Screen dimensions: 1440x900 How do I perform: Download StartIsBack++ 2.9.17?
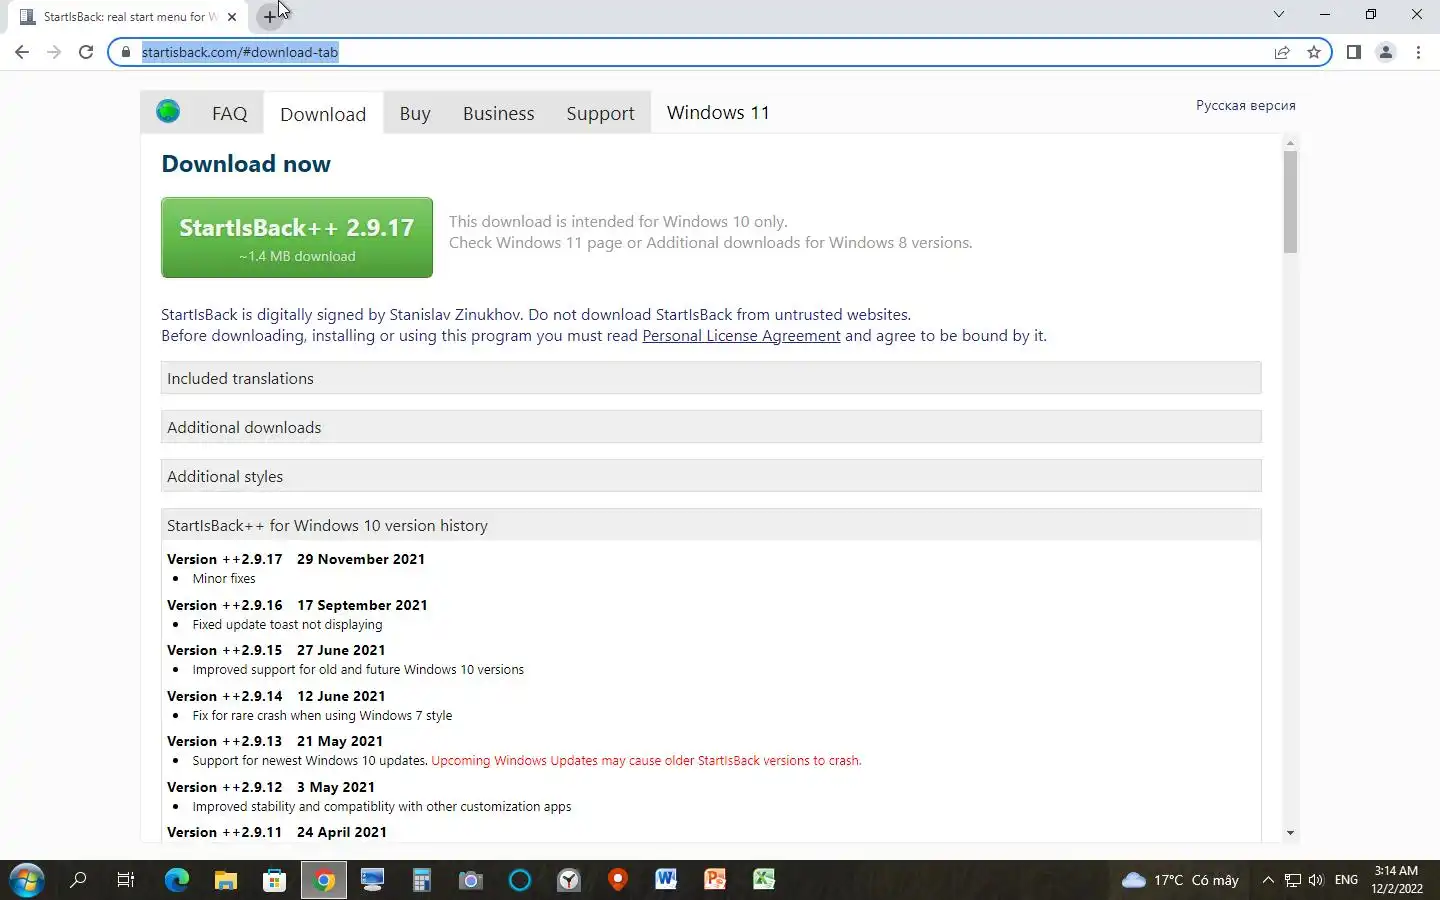point(297,237)
